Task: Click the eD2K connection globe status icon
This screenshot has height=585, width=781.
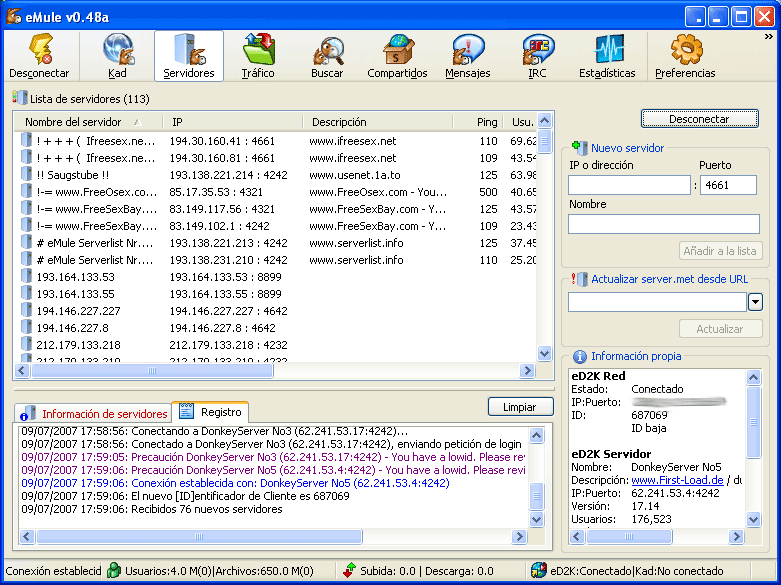Action: tap(538, 571)
